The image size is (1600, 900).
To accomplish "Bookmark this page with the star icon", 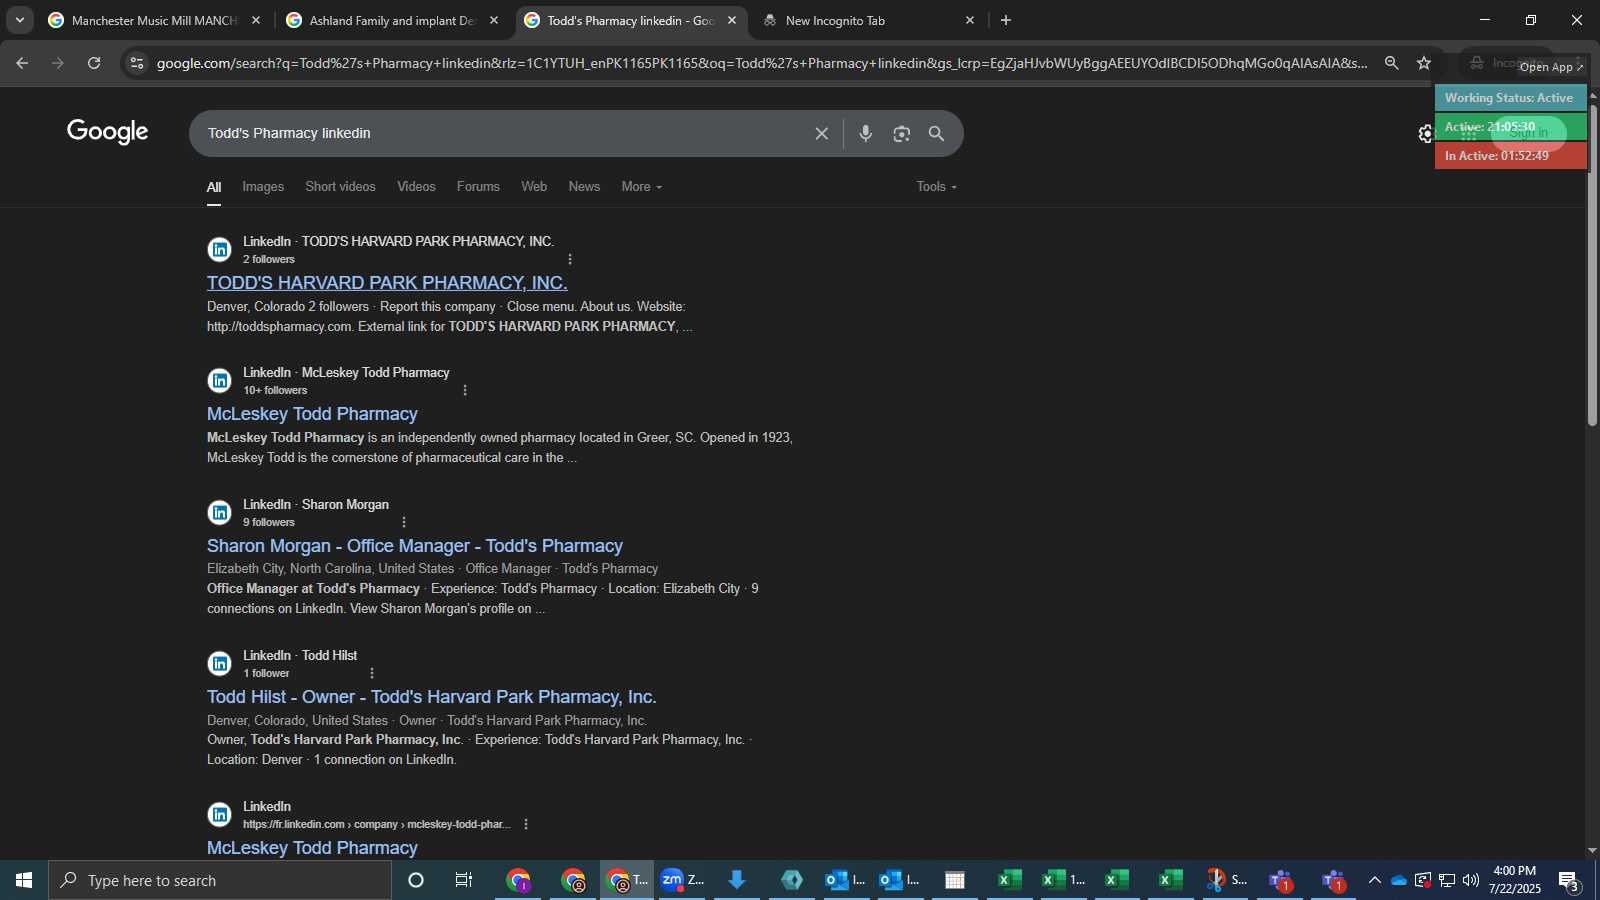I will point(1424,63).
